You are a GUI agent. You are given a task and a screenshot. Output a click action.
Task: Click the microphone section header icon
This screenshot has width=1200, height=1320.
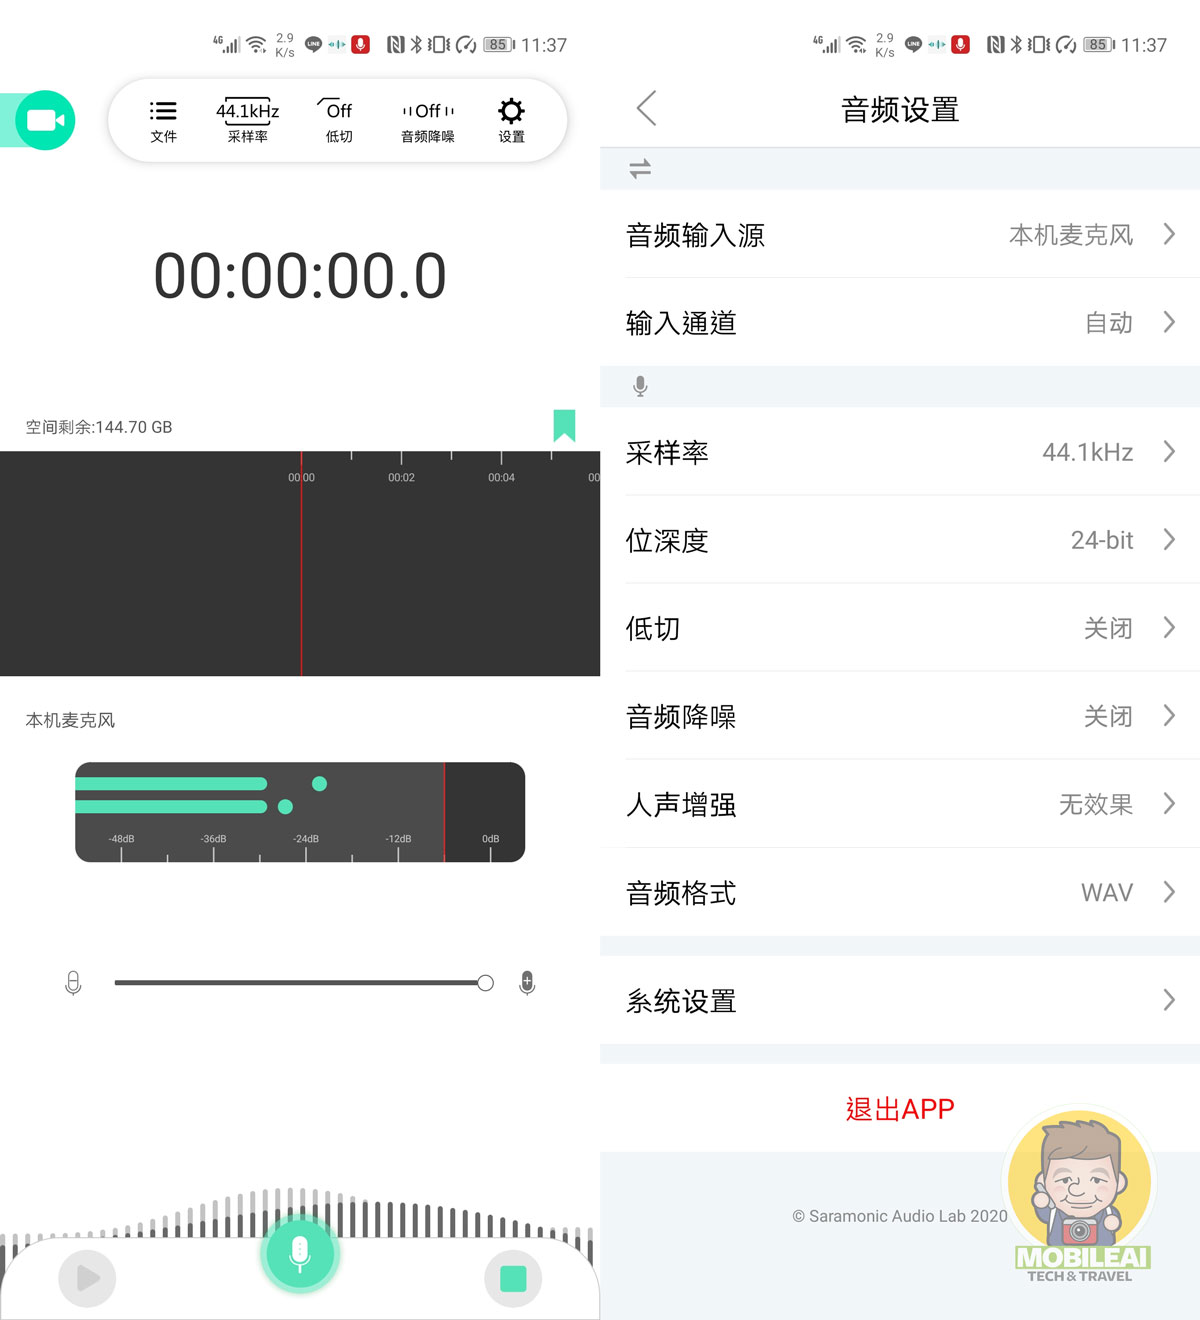point(640,386)
